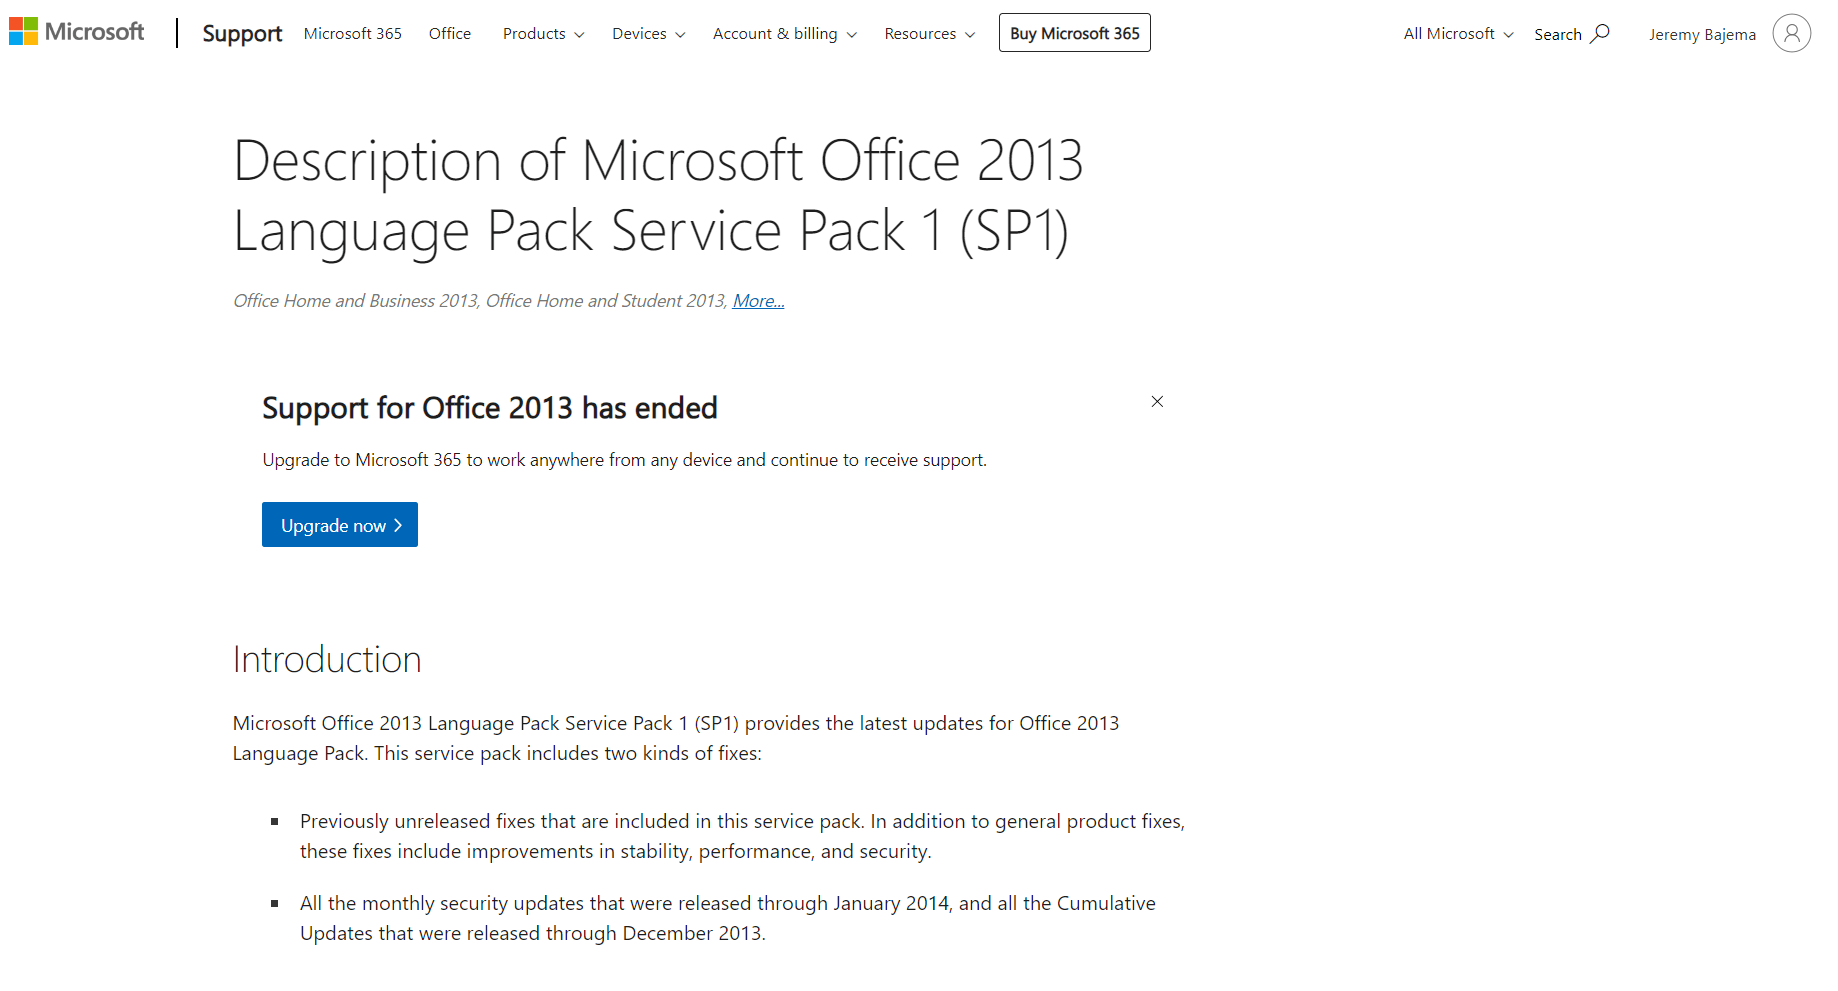Click the Introduction section heading
Viewport: 1838px width, 991px height.
coord(326,659)
